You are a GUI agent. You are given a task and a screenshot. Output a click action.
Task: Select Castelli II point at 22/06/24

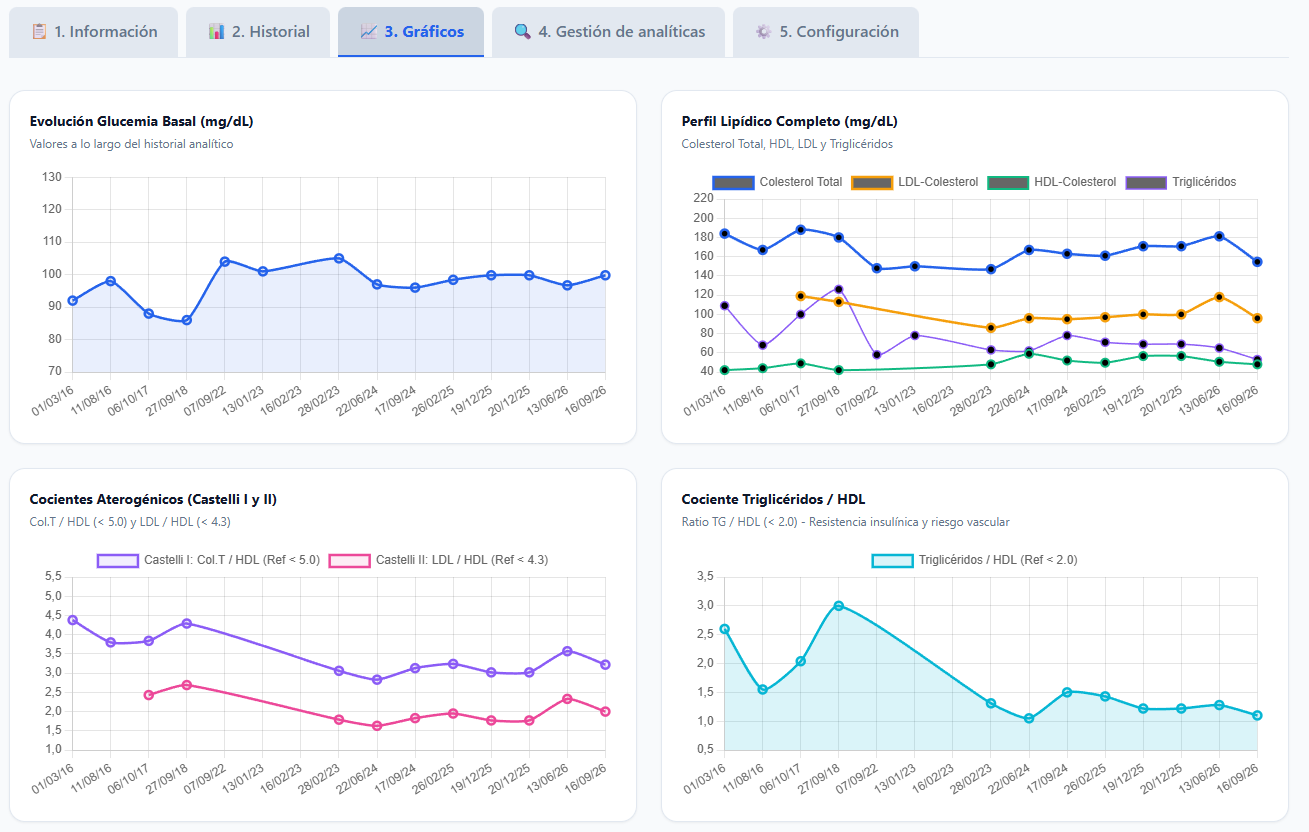[377, 726]
